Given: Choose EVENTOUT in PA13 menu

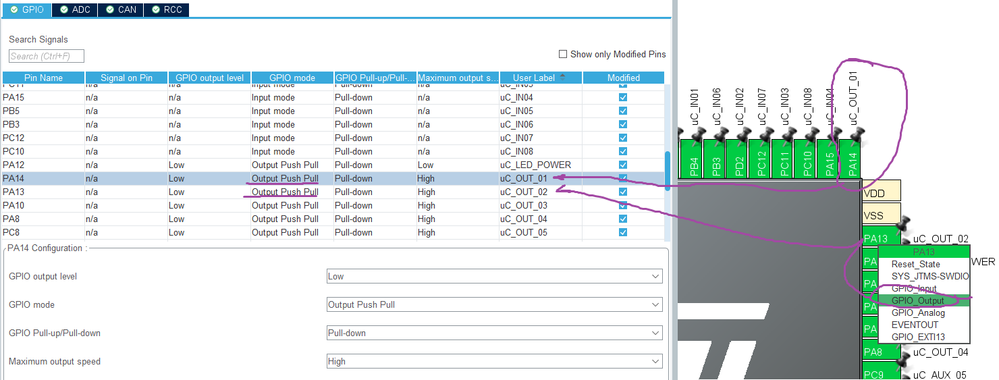Looking at the screenshot, I should click(924, 325).
